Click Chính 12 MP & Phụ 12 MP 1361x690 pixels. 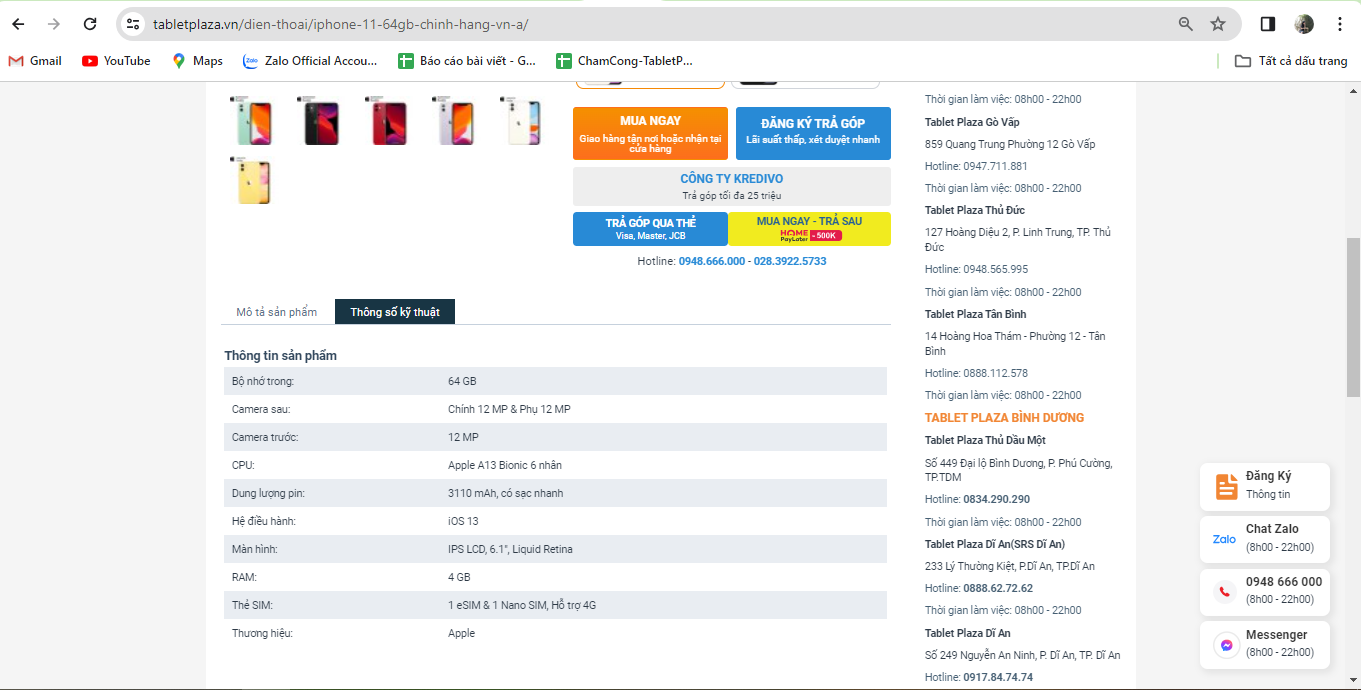point(509,409)
